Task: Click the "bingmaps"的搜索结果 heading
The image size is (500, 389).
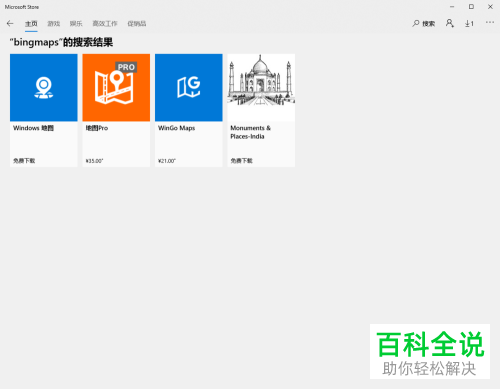Action: [61, 42]
